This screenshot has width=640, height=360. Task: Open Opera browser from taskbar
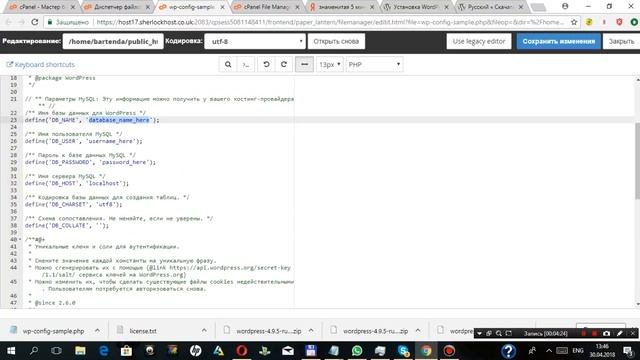pyautogui.click(x=242, y=351)
